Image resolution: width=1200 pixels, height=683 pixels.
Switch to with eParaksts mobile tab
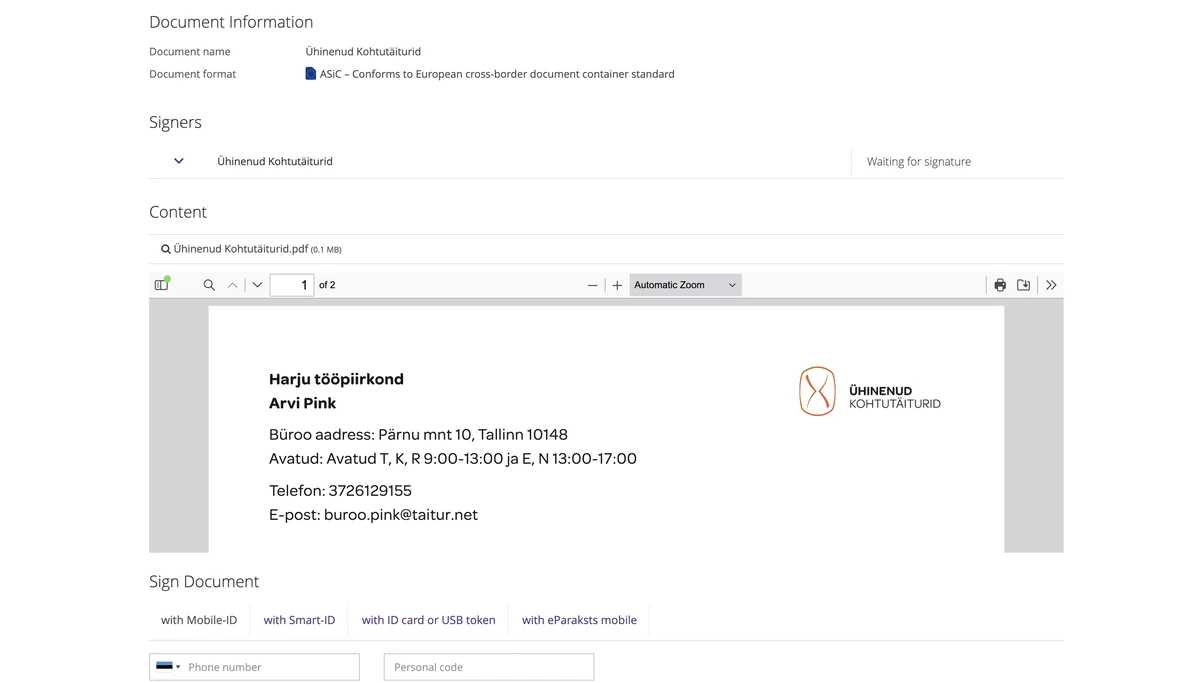(579, 620)
